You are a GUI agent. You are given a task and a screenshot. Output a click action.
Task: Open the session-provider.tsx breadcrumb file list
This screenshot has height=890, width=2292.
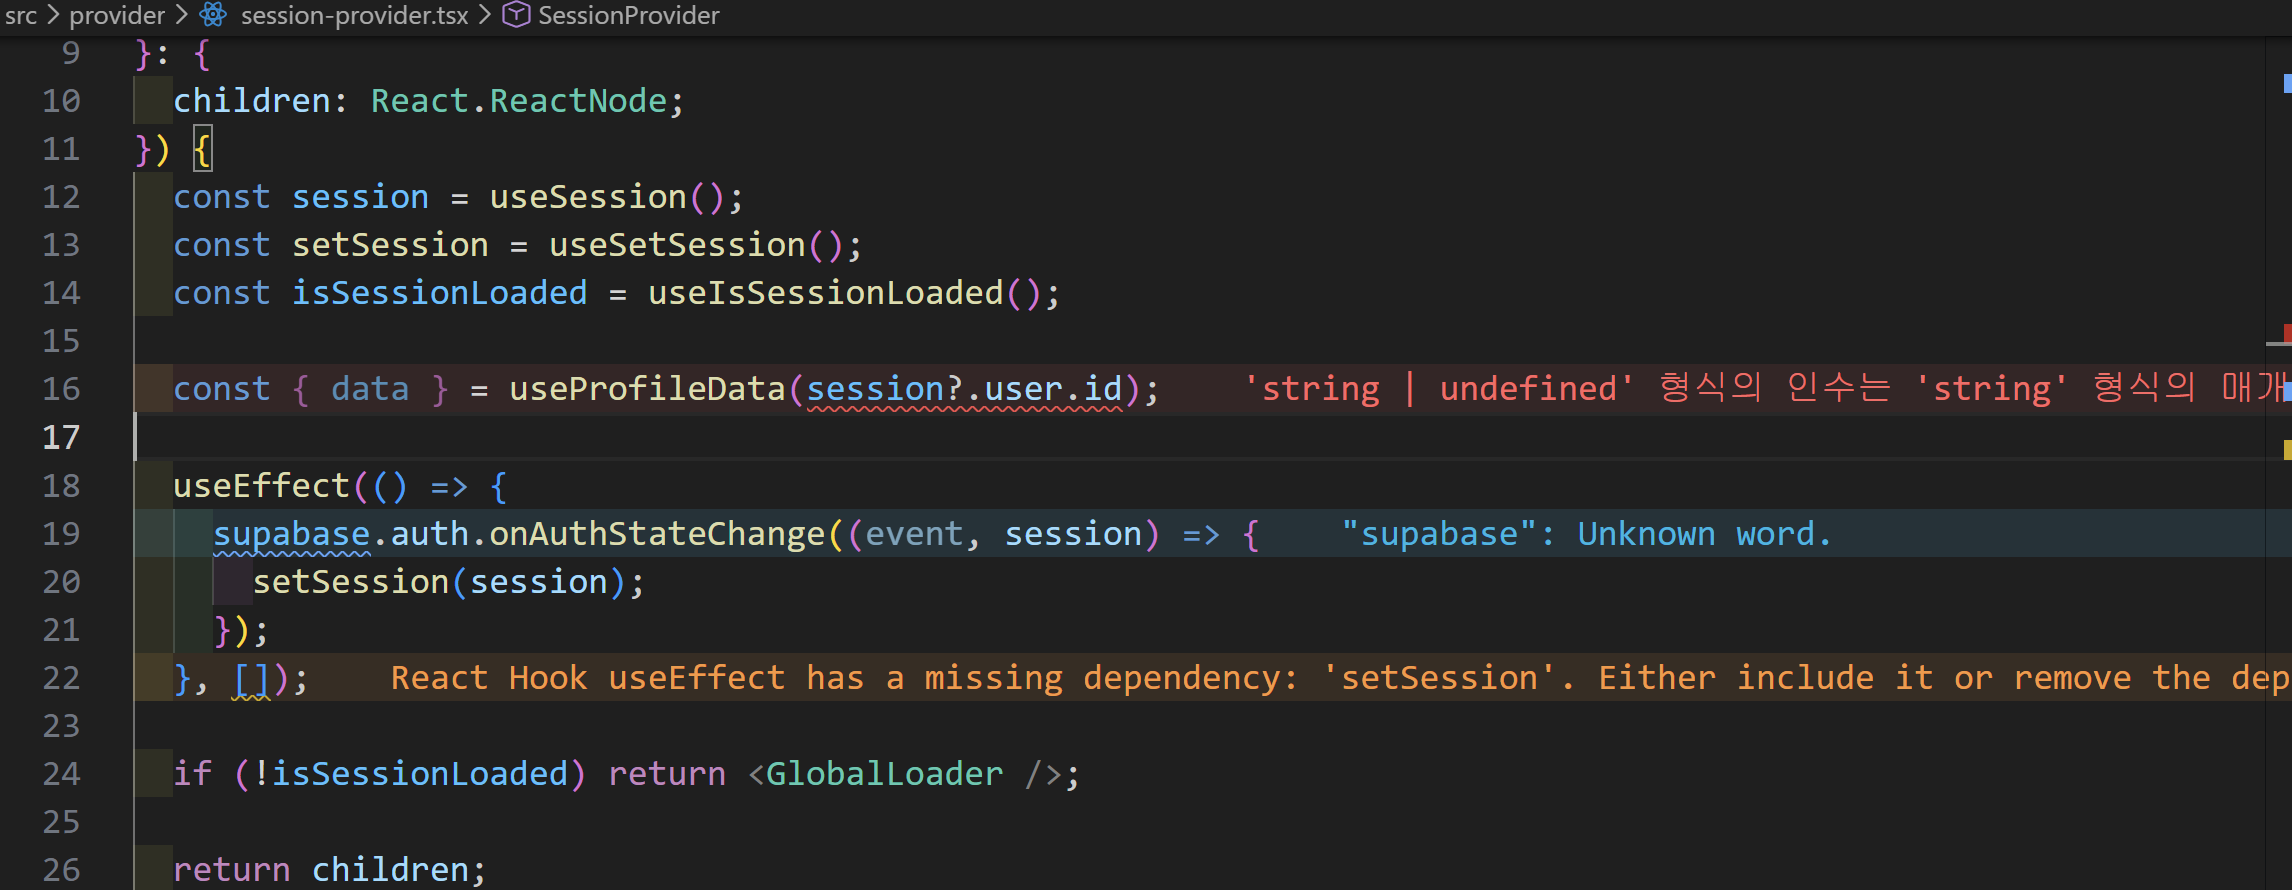pos(354,15)
